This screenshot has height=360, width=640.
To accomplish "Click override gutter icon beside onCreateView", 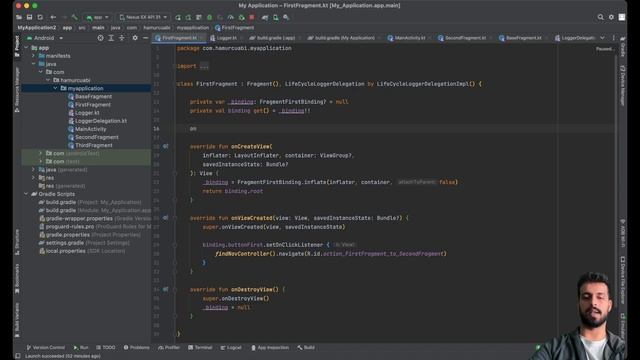I will [x=165, y=146].
